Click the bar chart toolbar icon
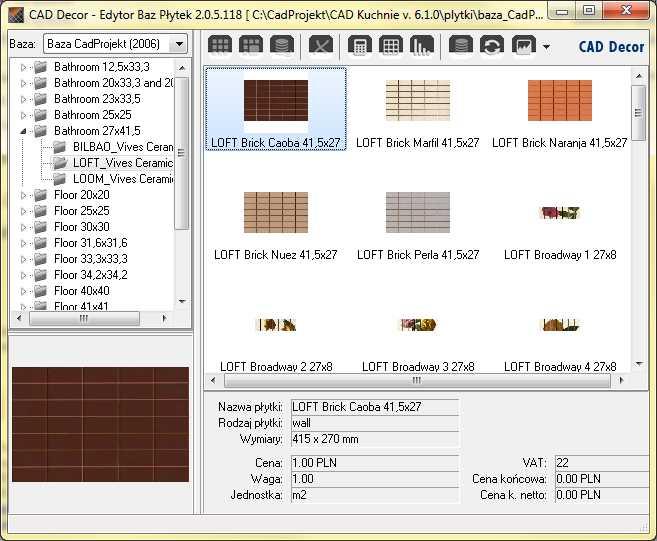This screenshot has height=541, width=657. coord(422,44)
